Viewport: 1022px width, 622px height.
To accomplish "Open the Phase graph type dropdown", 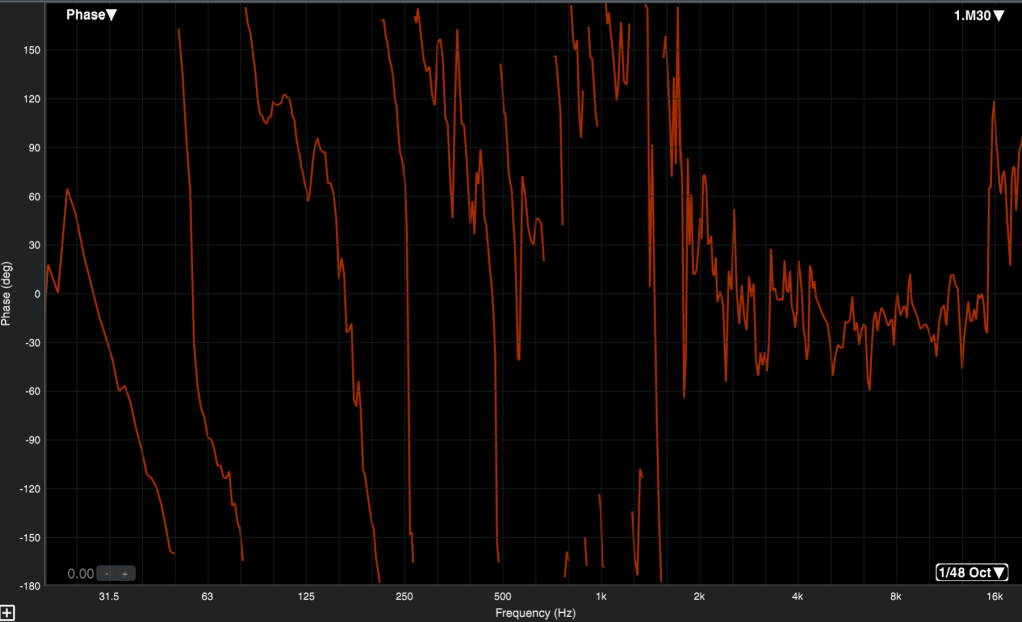I will click(x=91, y=15).
